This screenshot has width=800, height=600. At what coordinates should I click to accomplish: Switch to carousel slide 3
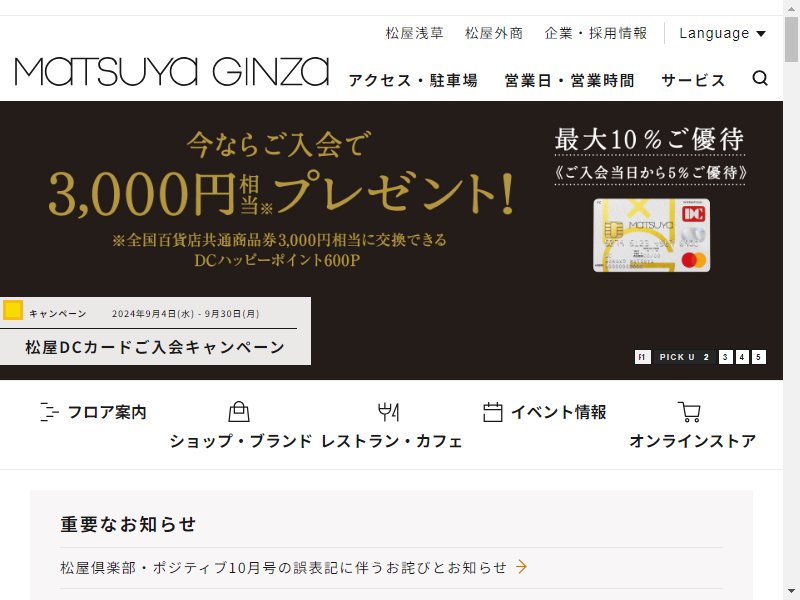coord(725,357)
